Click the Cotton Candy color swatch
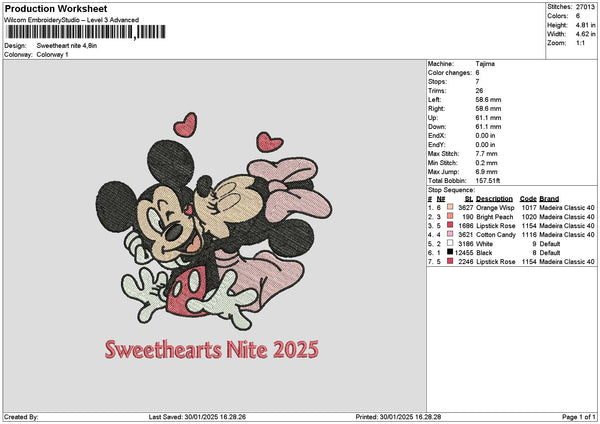 [x=450, y=234]
